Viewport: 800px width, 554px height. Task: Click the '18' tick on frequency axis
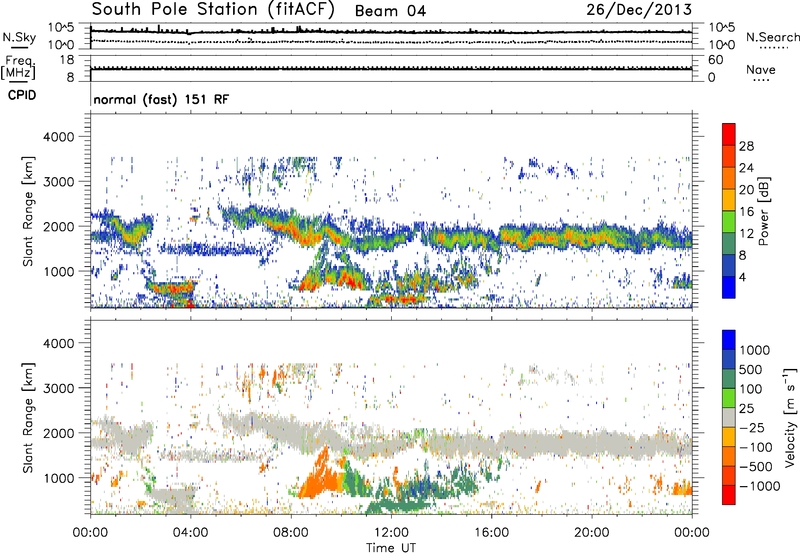coord(67,60)
